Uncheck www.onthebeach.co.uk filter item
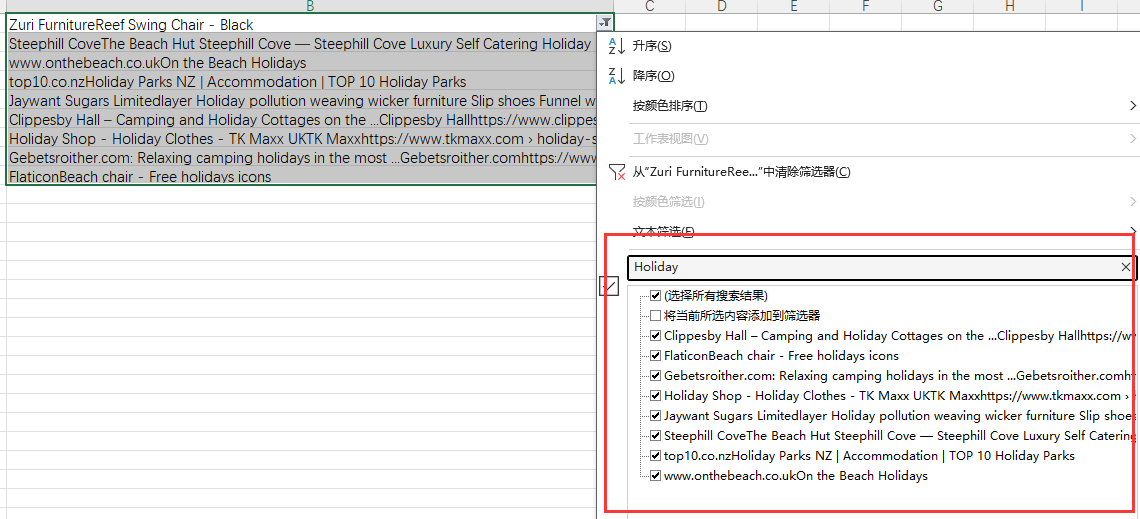The image size is (1140, 519). pos(656,476)
